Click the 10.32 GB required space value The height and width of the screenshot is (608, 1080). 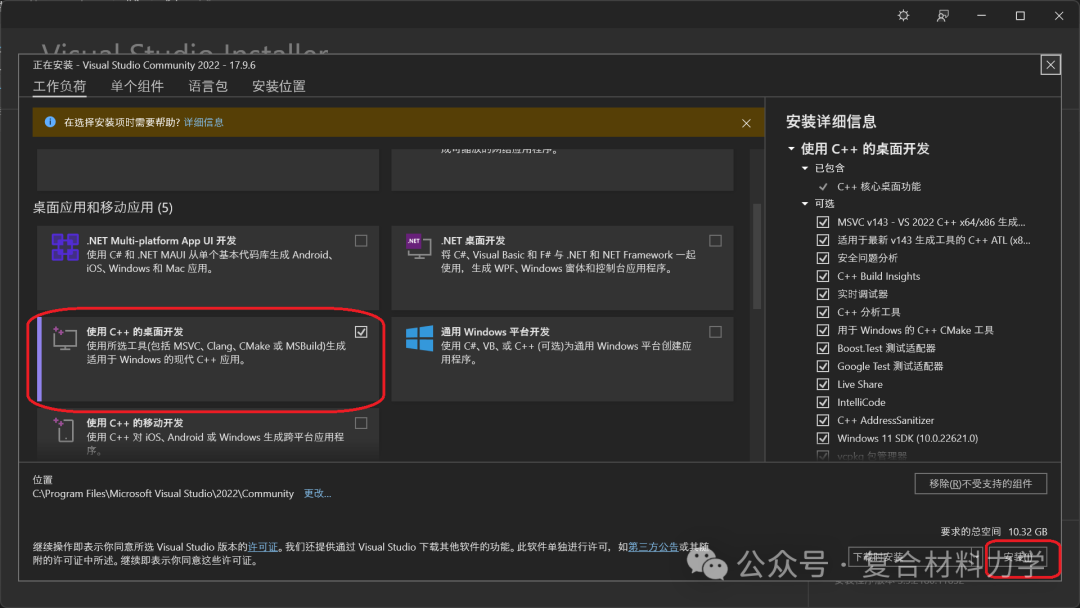(1027, 532)
